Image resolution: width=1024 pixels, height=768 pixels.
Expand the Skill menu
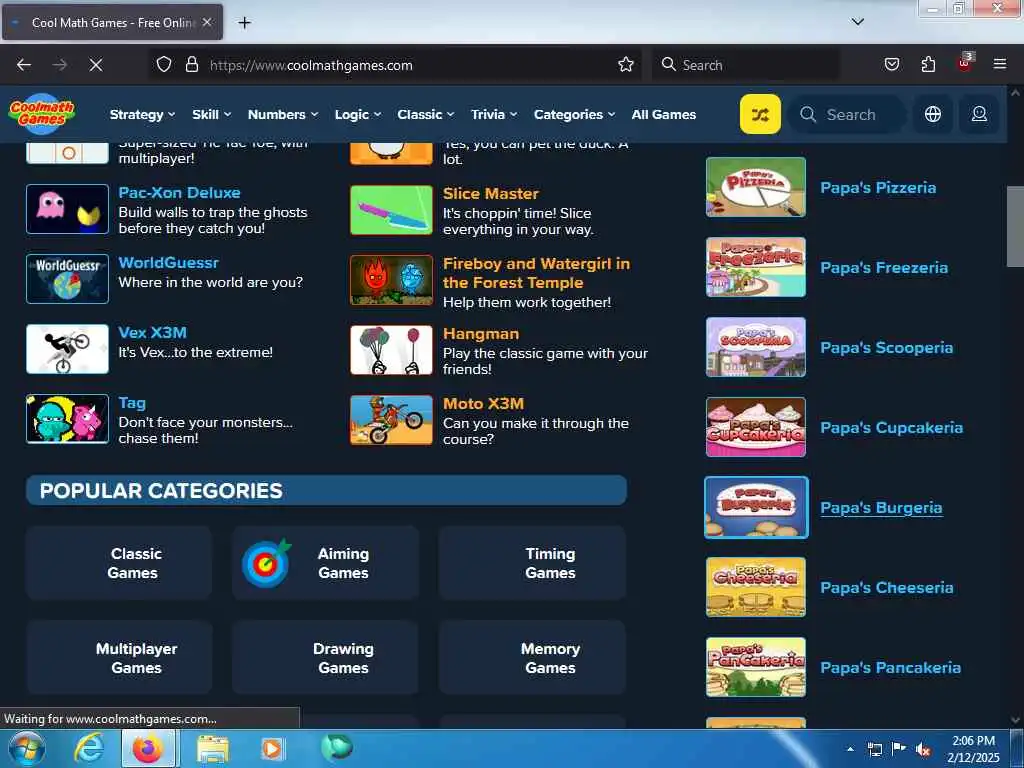(212, 114)
